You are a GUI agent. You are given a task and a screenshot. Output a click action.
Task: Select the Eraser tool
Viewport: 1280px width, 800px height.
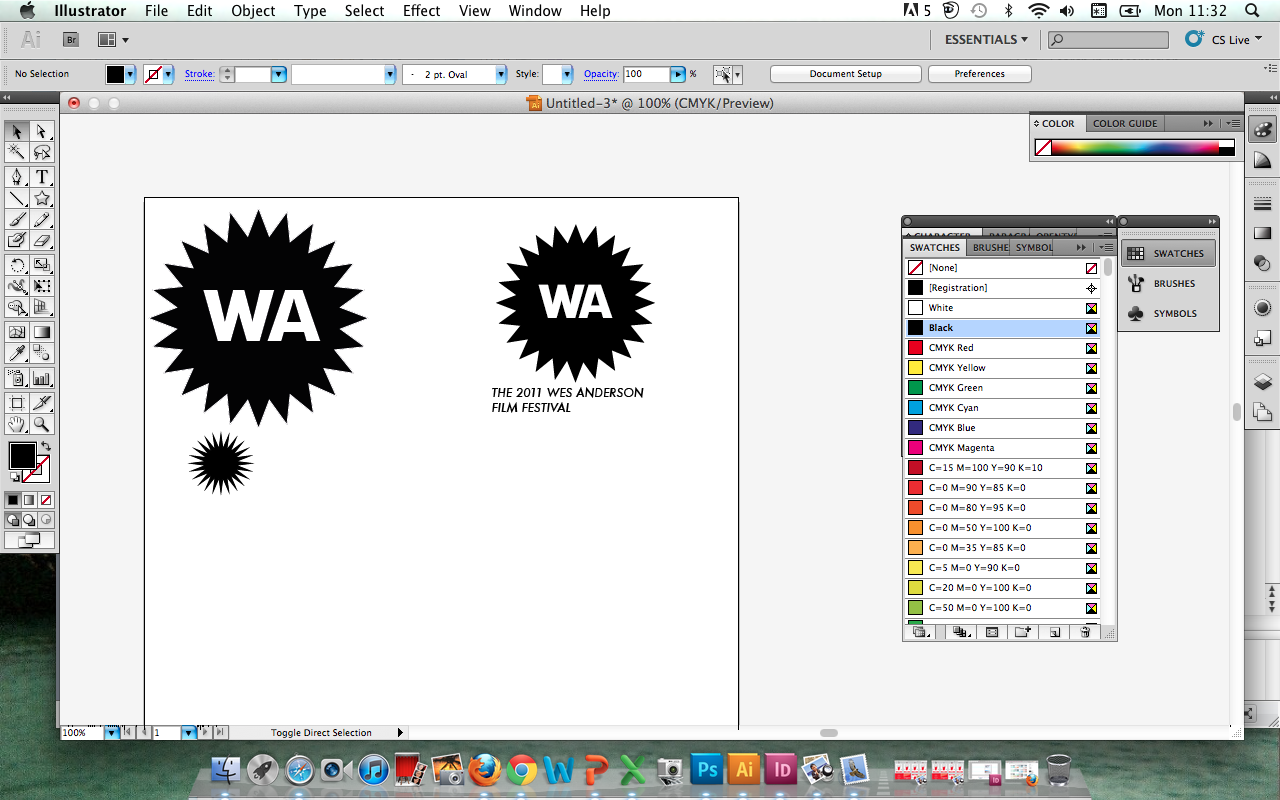coord(42,240)
